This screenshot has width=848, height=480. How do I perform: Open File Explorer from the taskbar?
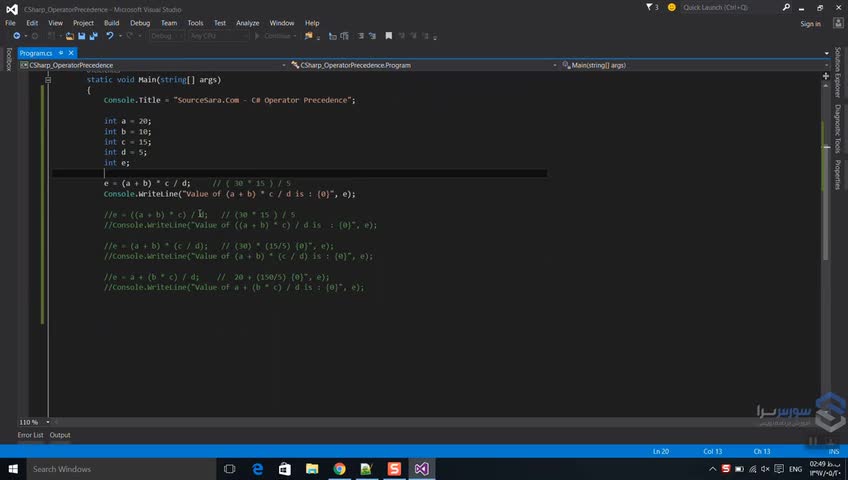[x=312, y=469]
